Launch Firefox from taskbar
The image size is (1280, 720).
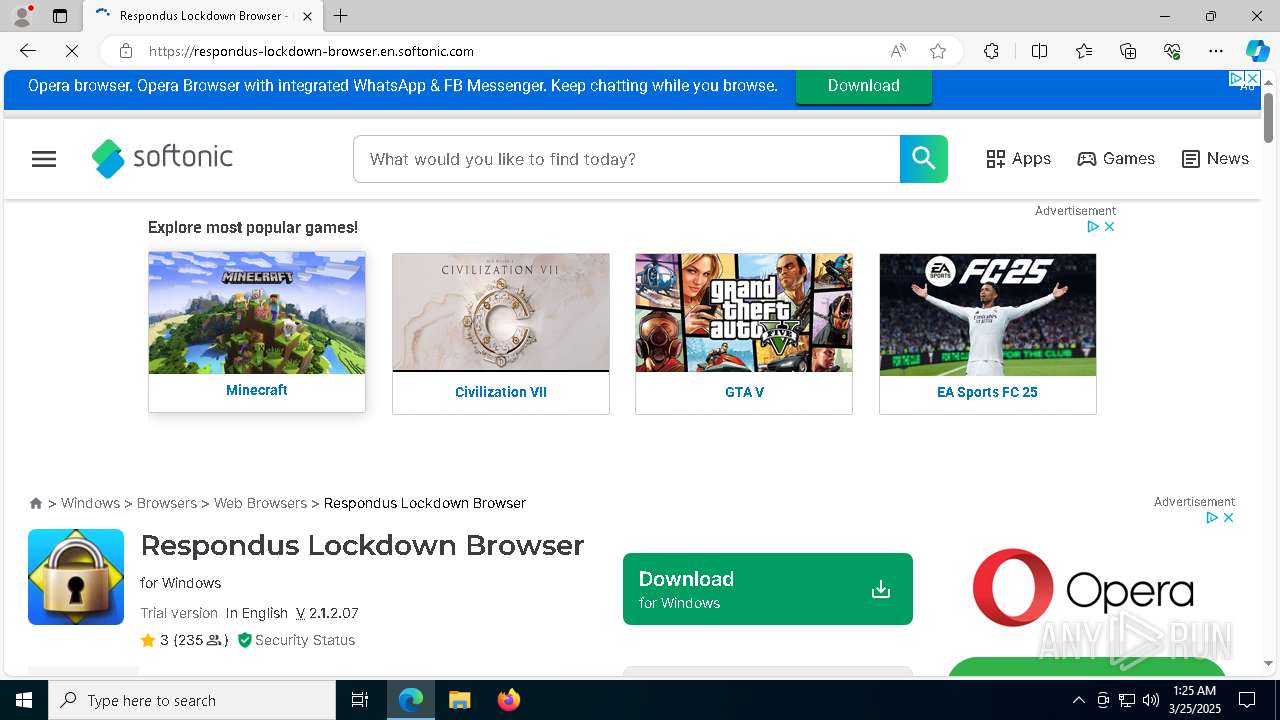click(x=508, y=700)
